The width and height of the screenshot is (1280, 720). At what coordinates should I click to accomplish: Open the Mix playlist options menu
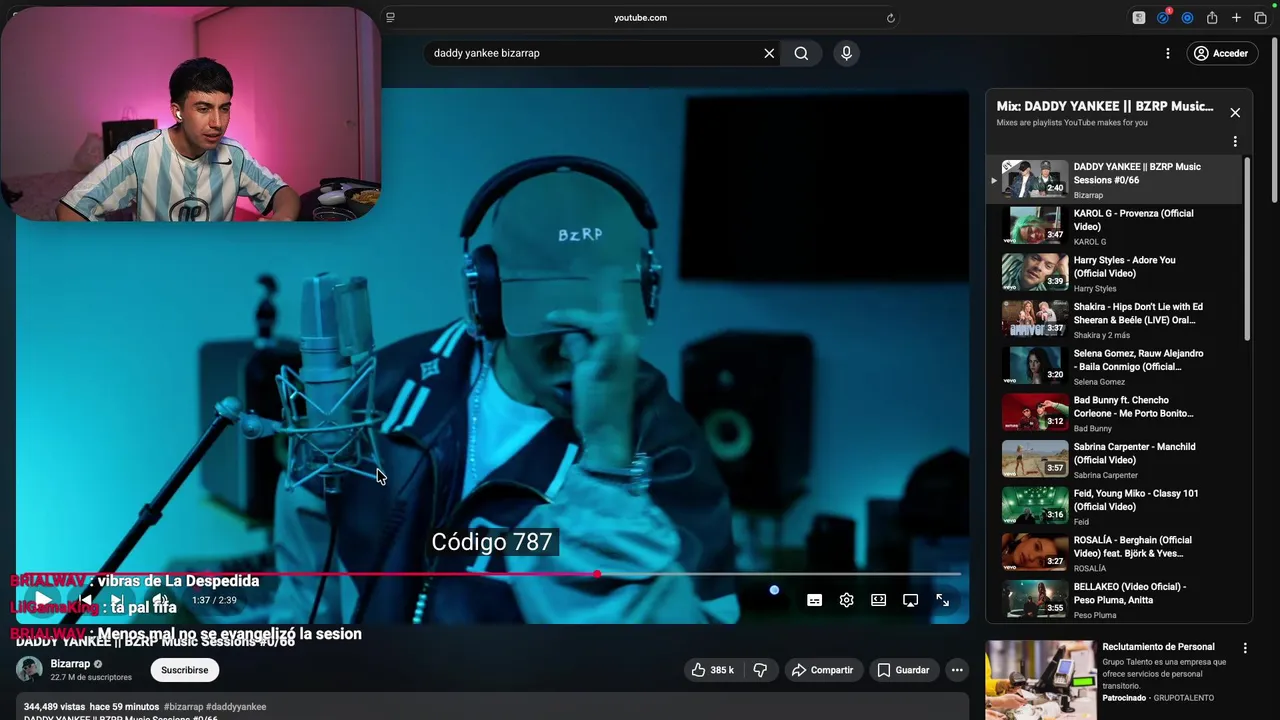tap(1235, 141)
